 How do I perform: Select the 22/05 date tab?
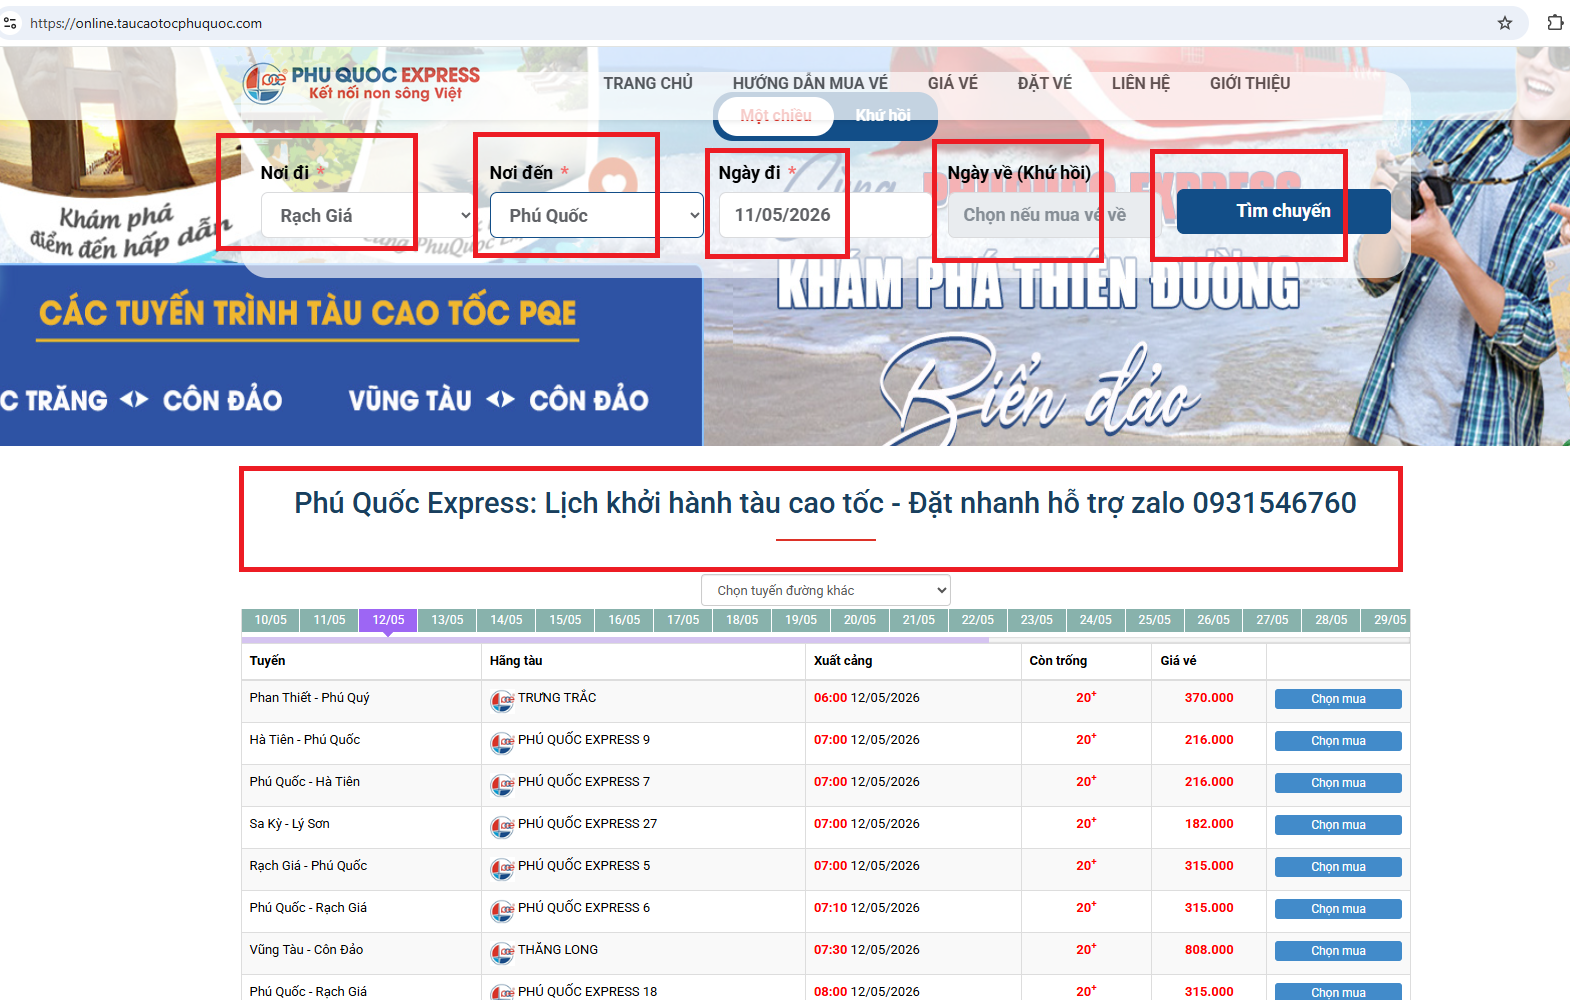point(978,620)
